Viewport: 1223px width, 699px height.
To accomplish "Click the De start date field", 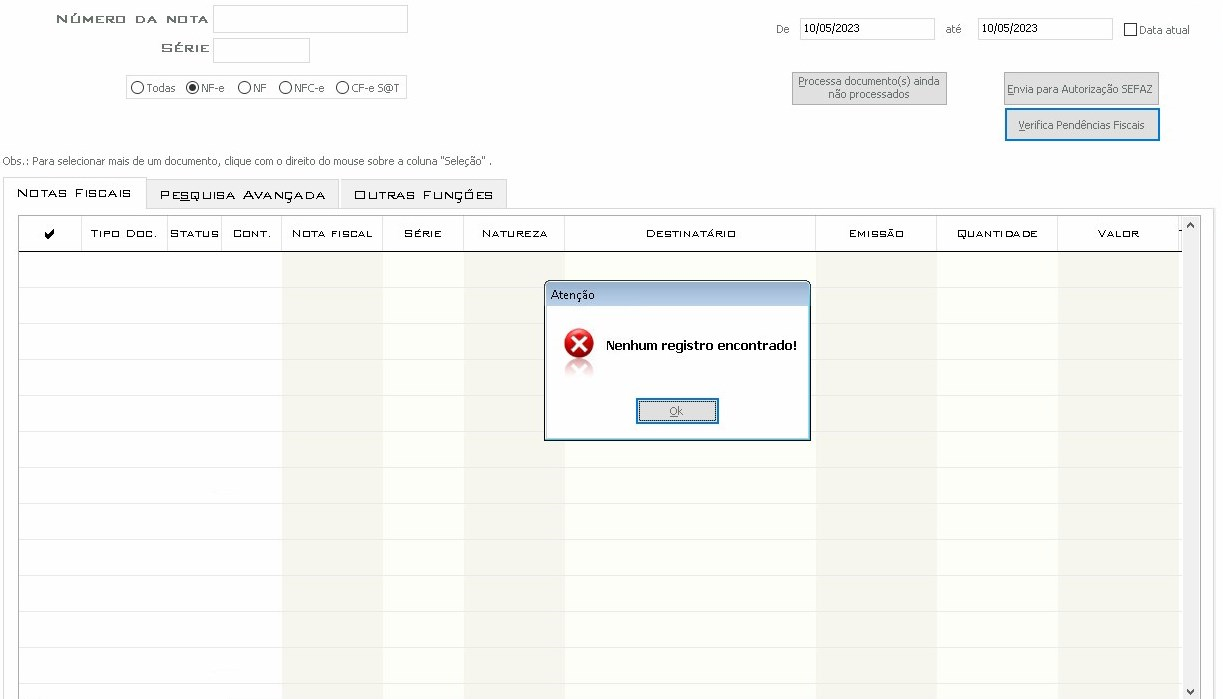I will pyautogui.click(x=867, y=29).
